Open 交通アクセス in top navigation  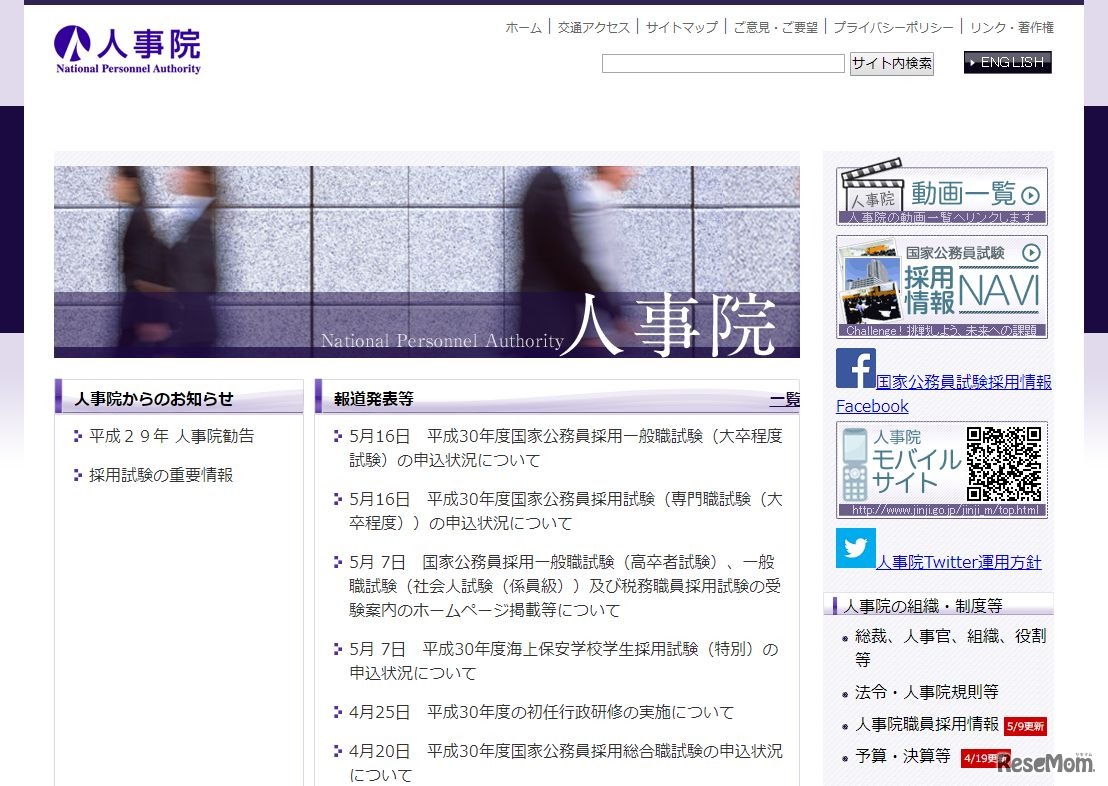point(594,28)
